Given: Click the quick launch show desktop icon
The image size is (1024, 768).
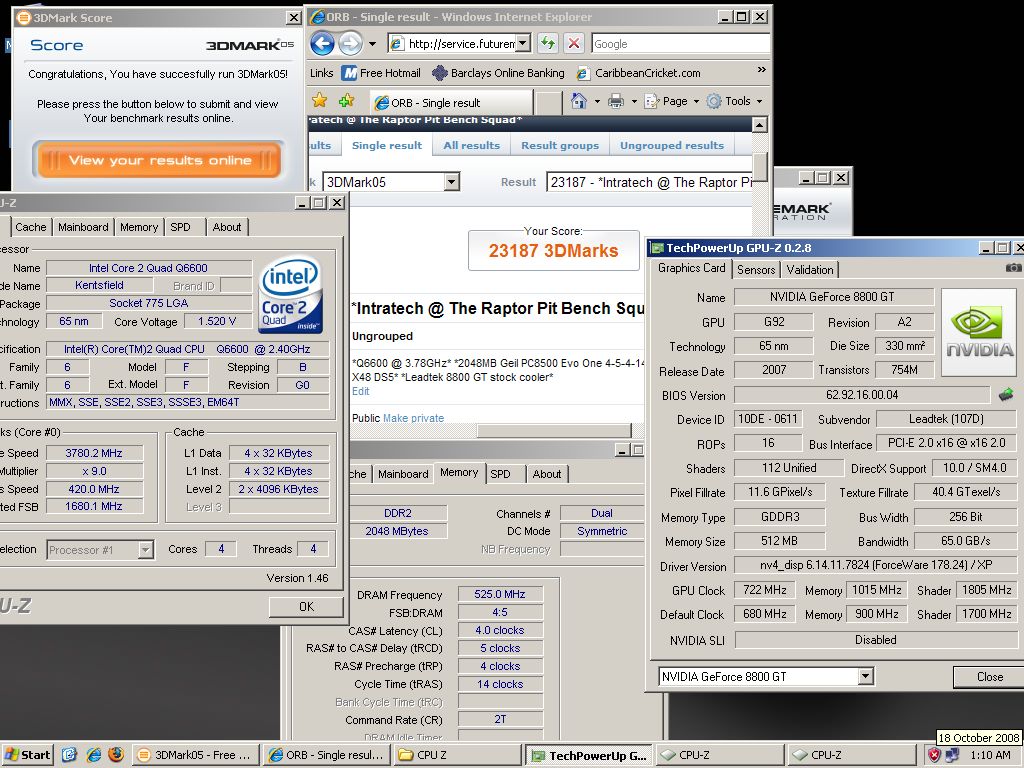Looking at the screenshot, I should click(70, 755).
